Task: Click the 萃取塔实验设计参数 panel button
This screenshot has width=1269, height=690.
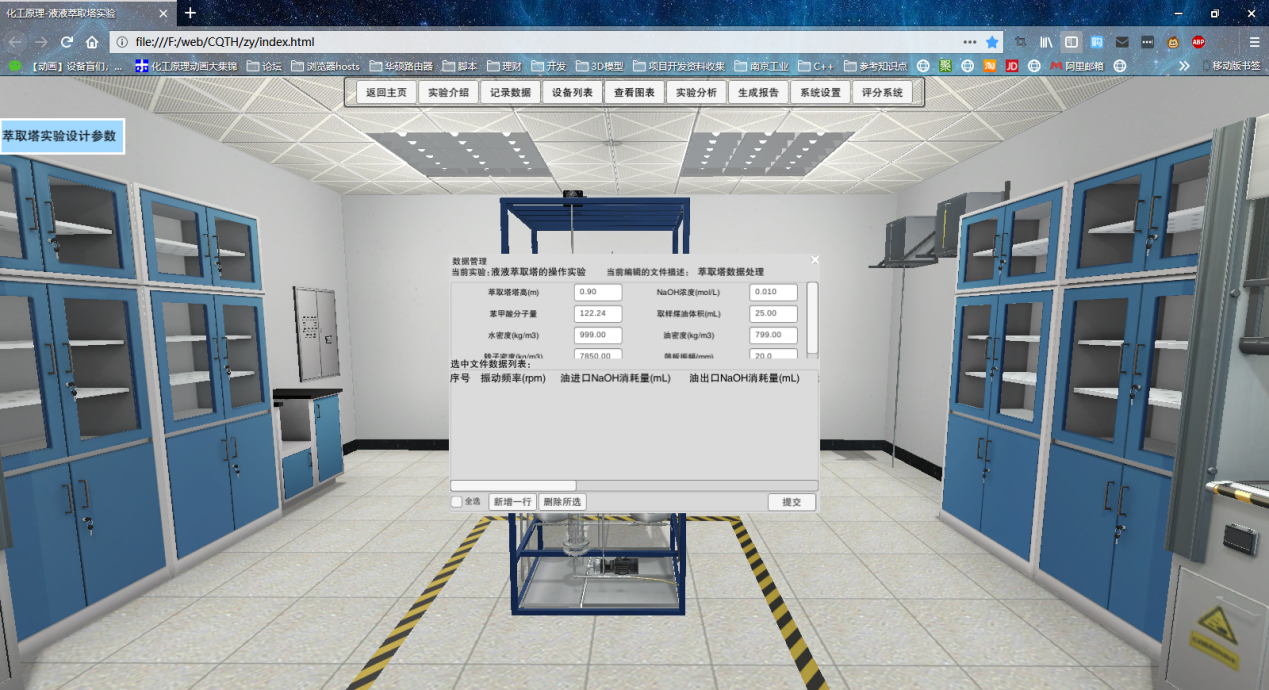Action: (x=61, y=136)
